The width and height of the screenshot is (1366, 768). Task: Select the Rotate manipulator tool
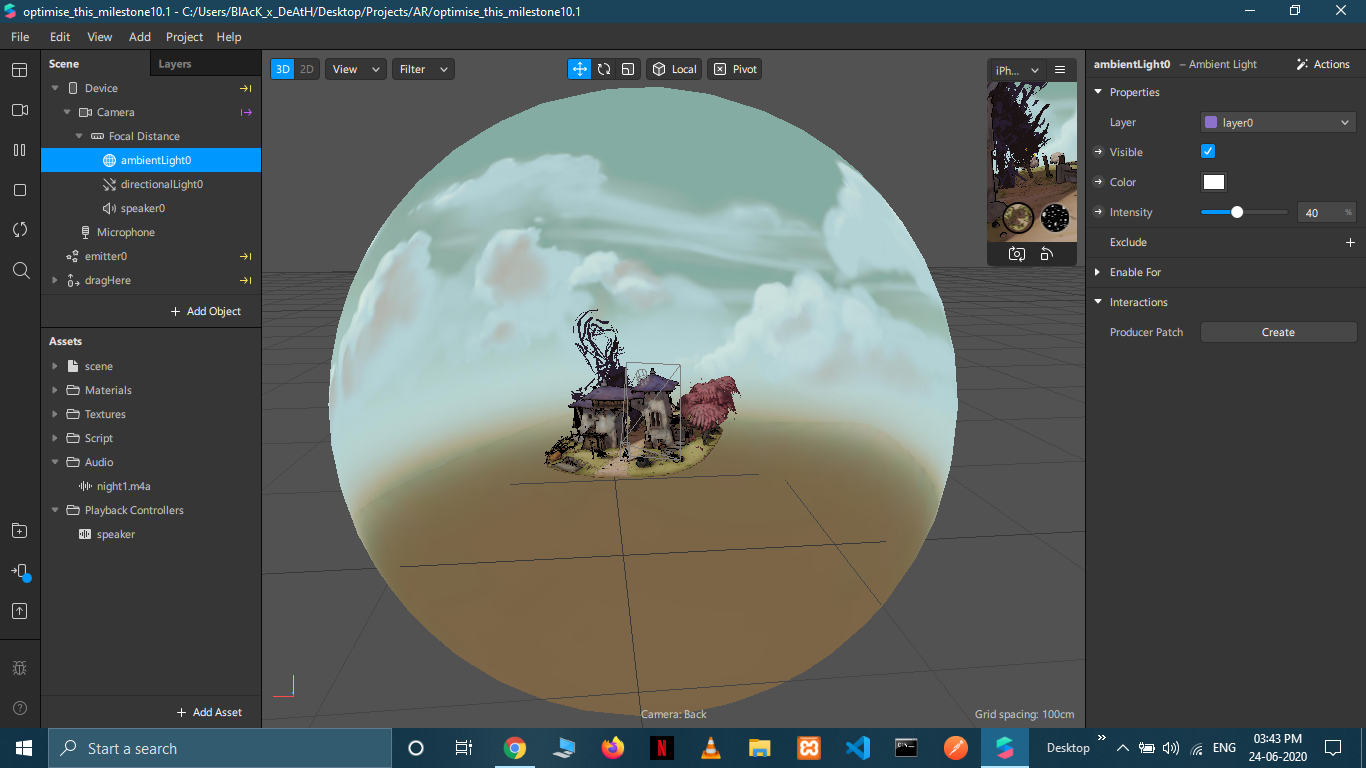pos(604,69)
